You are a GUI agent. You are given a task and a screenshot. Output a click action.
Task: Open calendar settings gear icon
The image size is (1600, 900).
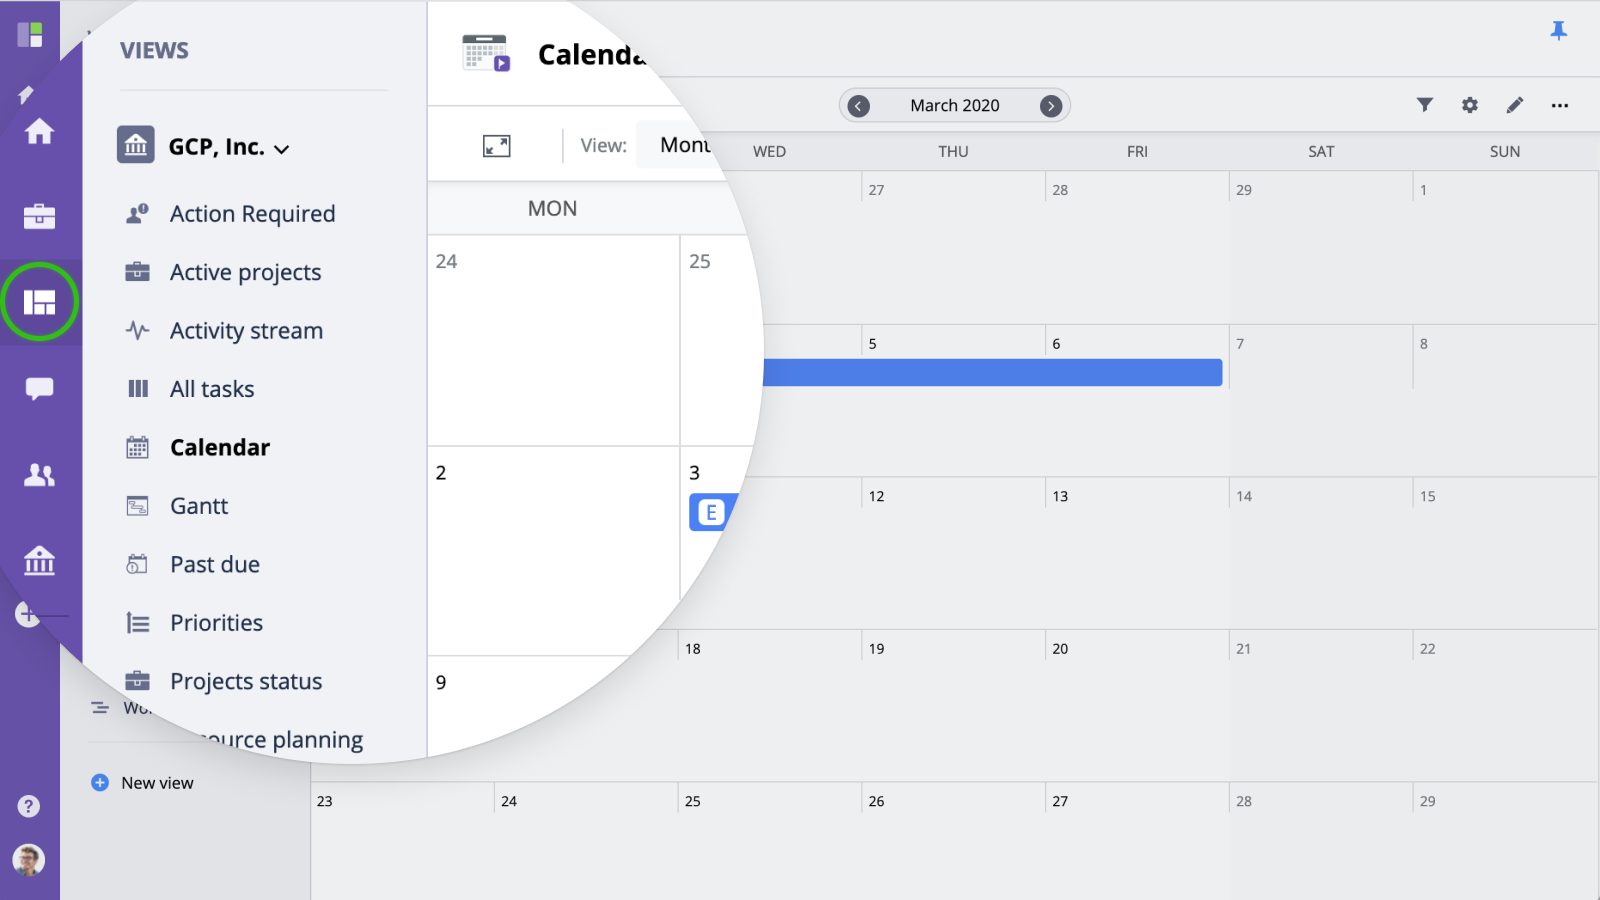(x=1469, y=105)
